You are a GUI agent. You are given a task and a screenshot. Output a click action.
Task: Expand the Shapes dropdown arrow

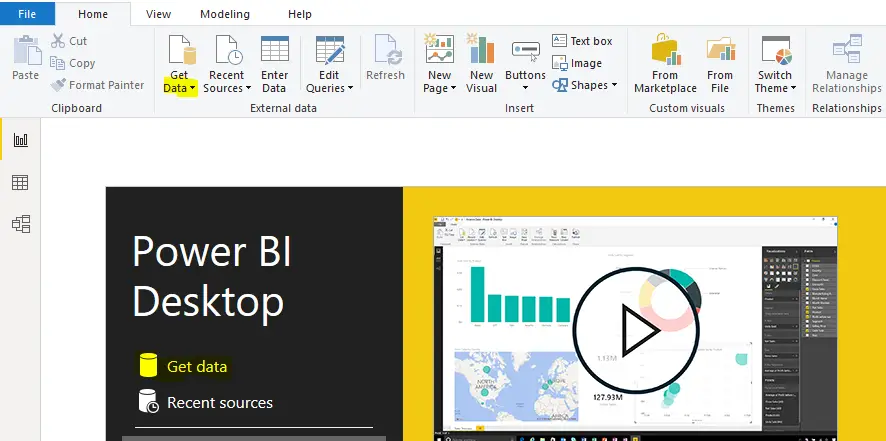tap(614, 85)
